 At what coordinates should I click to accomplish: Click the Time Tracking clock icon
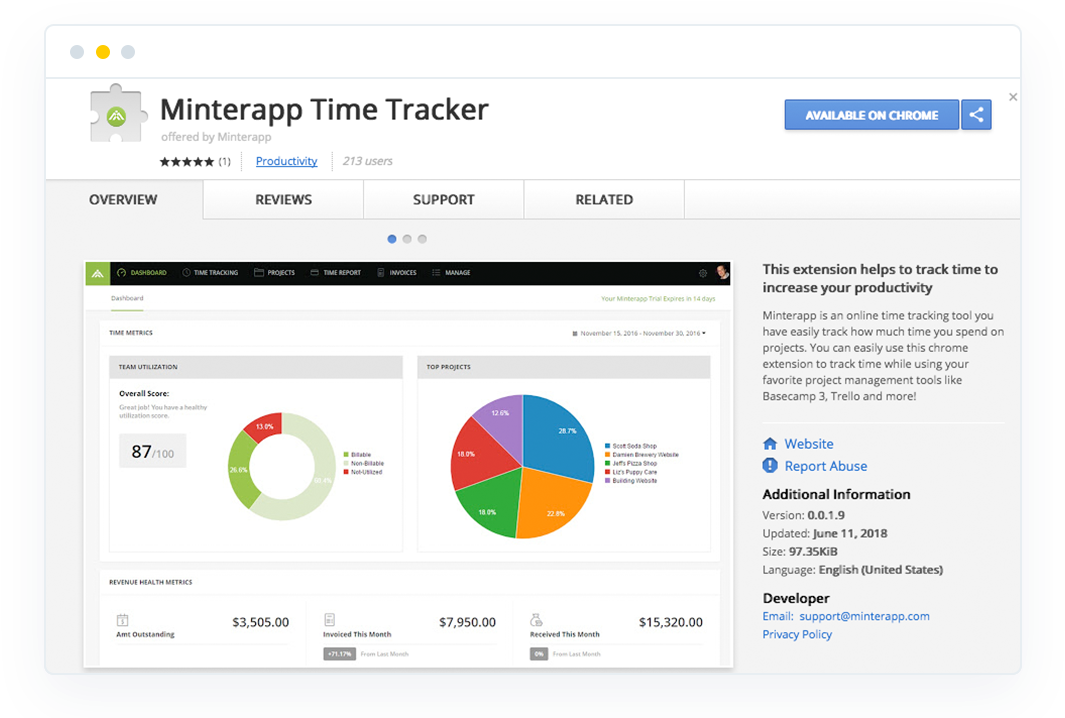[186, 272]
